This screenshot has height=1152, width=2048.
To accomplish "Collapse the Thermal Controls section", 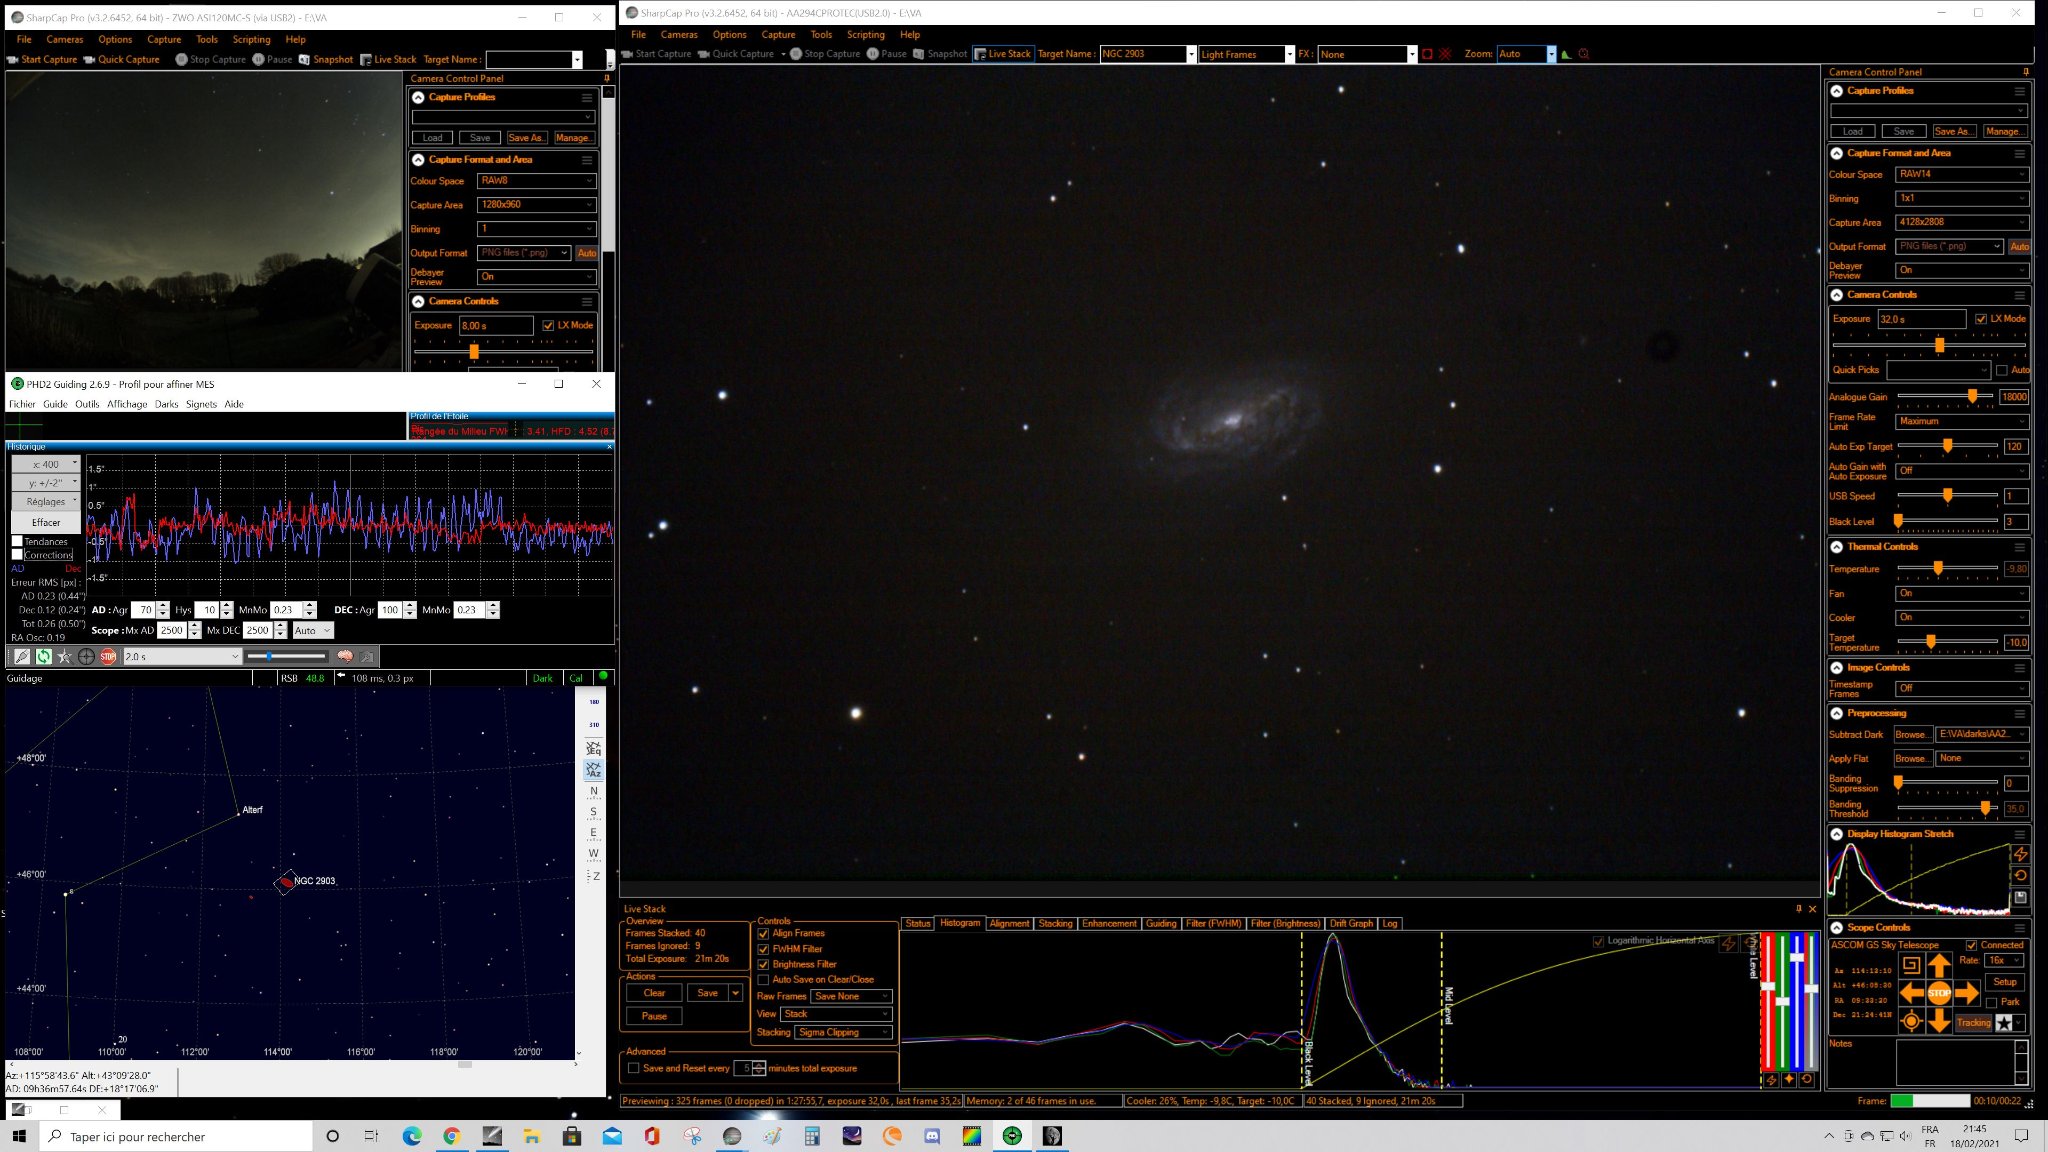I will click(x=1837, y=547).
